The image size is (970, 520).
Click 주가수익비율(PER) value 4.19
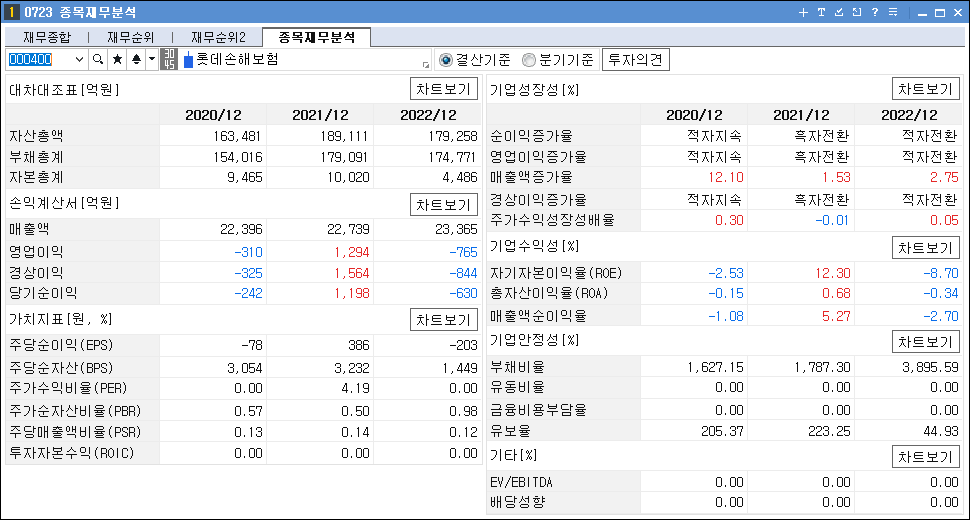point(355,388)
